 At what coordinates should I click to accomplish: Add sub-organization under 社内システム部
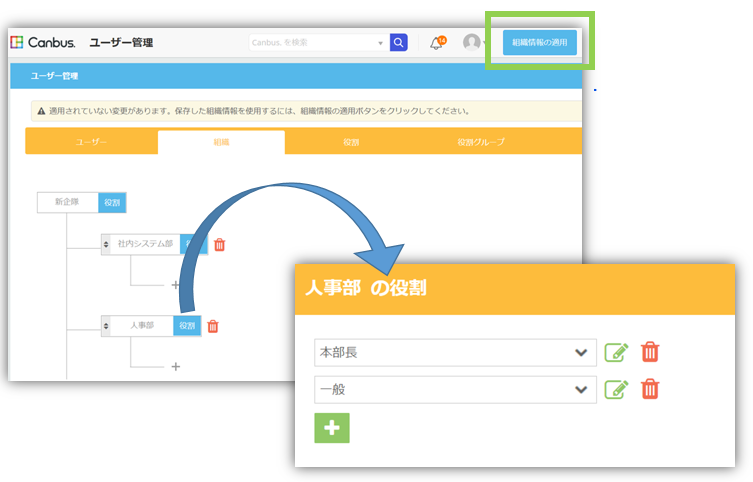[x=175, y=285]
